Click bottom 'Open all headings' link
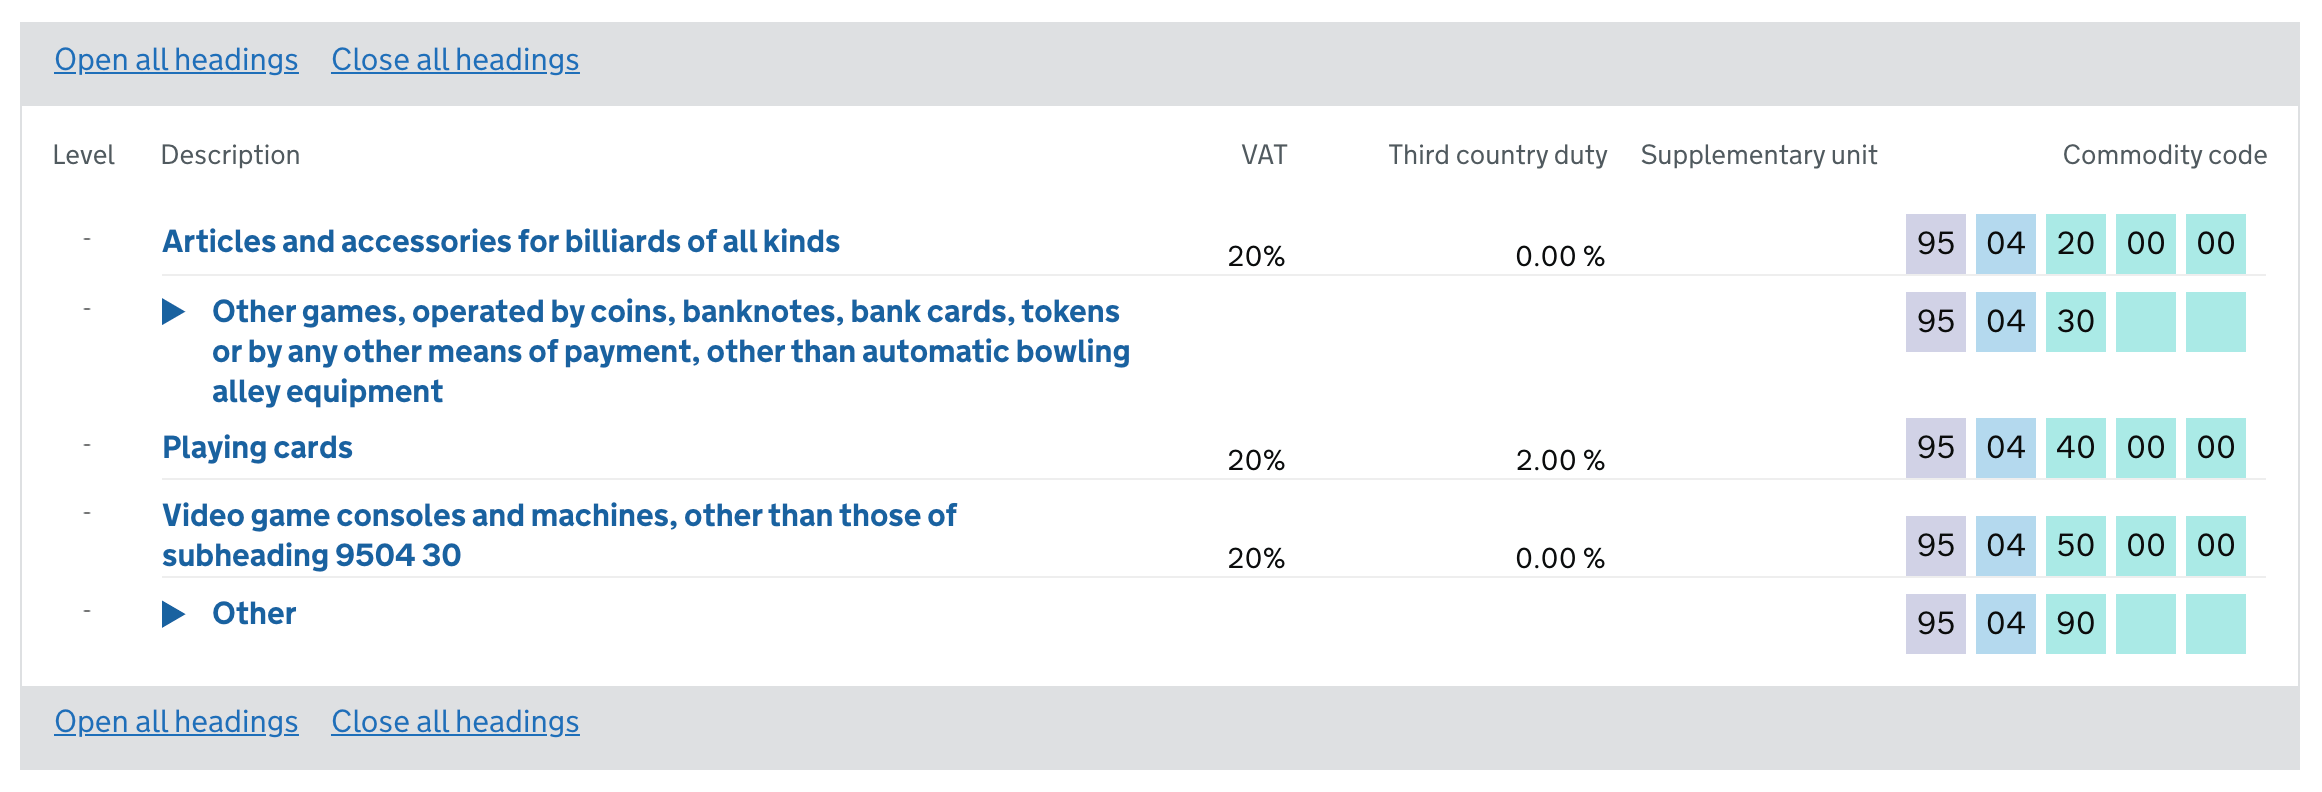Viewport: 2322px width, 792px height. tap(176, 722)
